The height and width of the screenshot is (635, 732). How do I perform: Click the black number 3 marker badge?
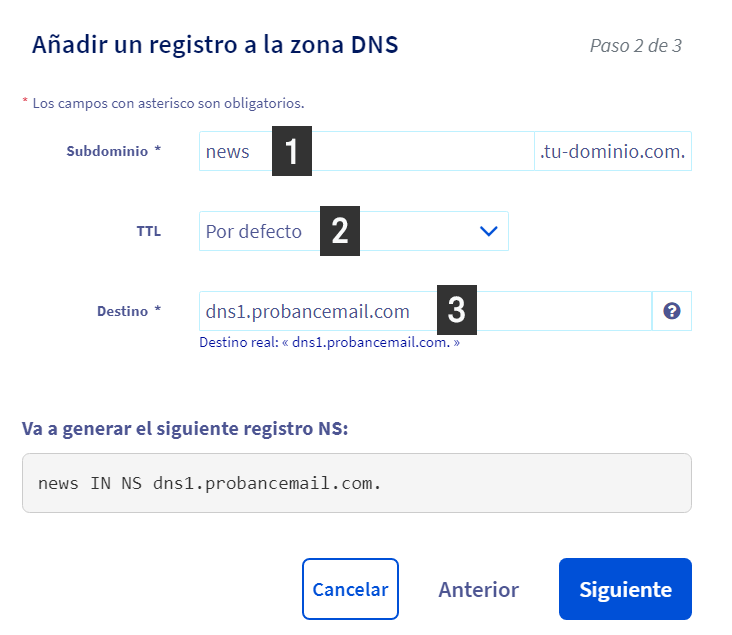457,310
